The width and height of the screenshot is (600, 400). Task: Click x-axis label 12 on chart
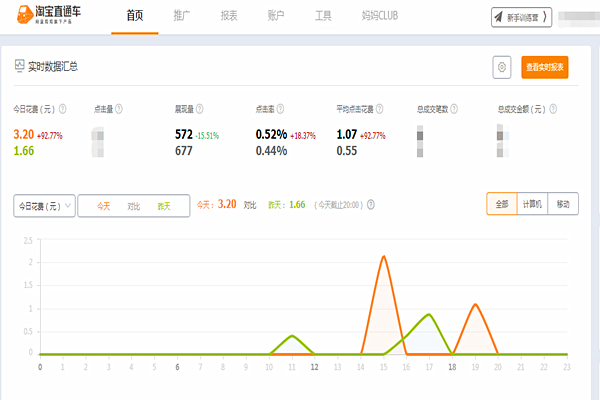(314, 367)
